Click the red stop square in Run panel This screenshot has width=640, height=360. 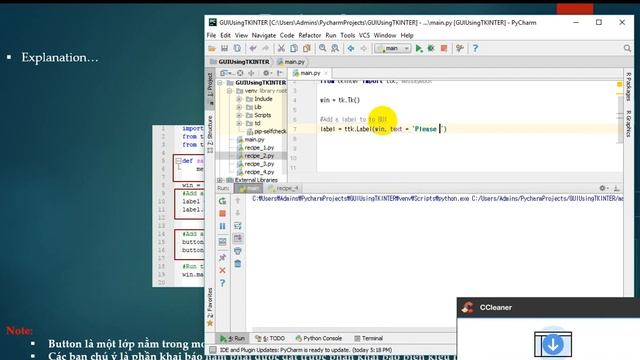coord(222,213)
